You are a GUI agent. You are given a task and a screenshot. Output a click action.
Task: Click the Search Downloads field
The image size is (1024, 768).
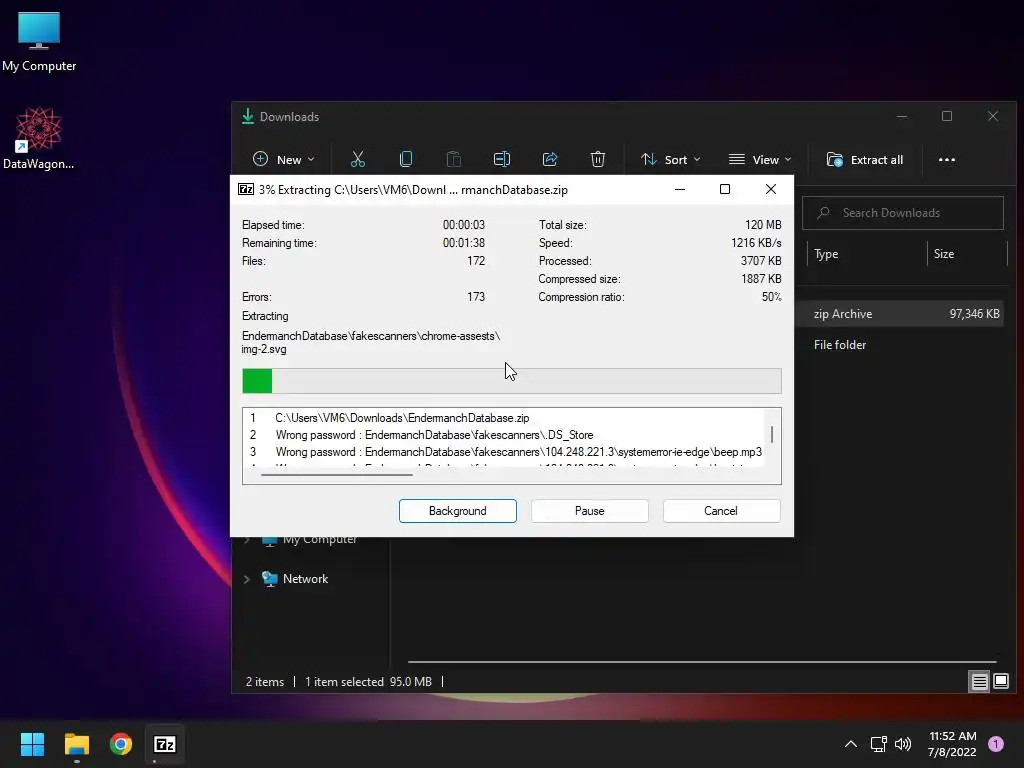click(x=903, y=213)
